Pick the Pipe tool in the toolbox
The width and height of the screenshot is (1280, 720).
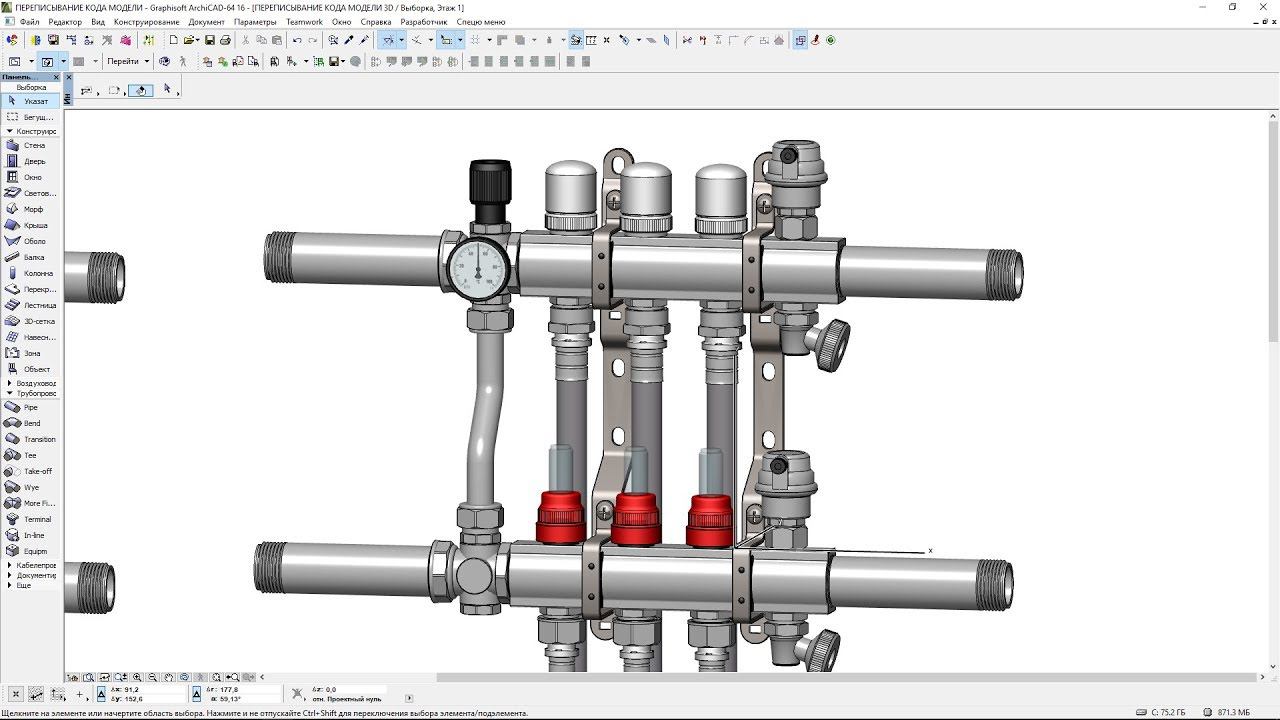(28, 408)
